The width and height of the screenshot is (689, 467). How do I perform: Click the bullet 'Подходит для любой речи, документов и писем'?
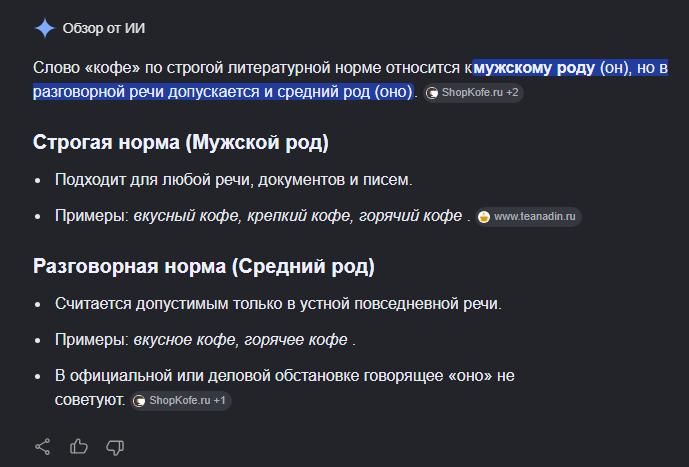pos(233,180)
